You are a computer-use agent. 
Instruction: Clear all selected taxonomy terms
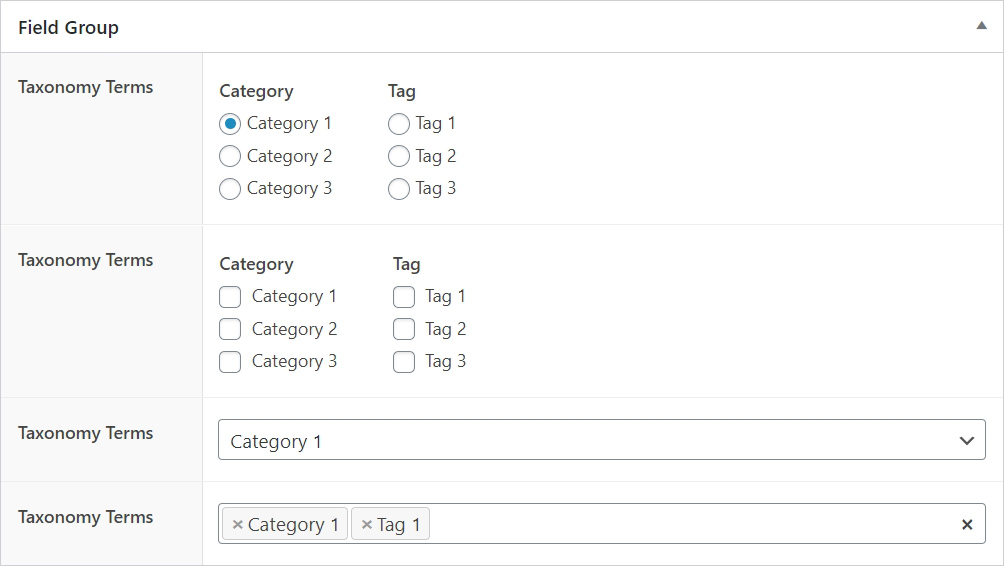point(967,525)
